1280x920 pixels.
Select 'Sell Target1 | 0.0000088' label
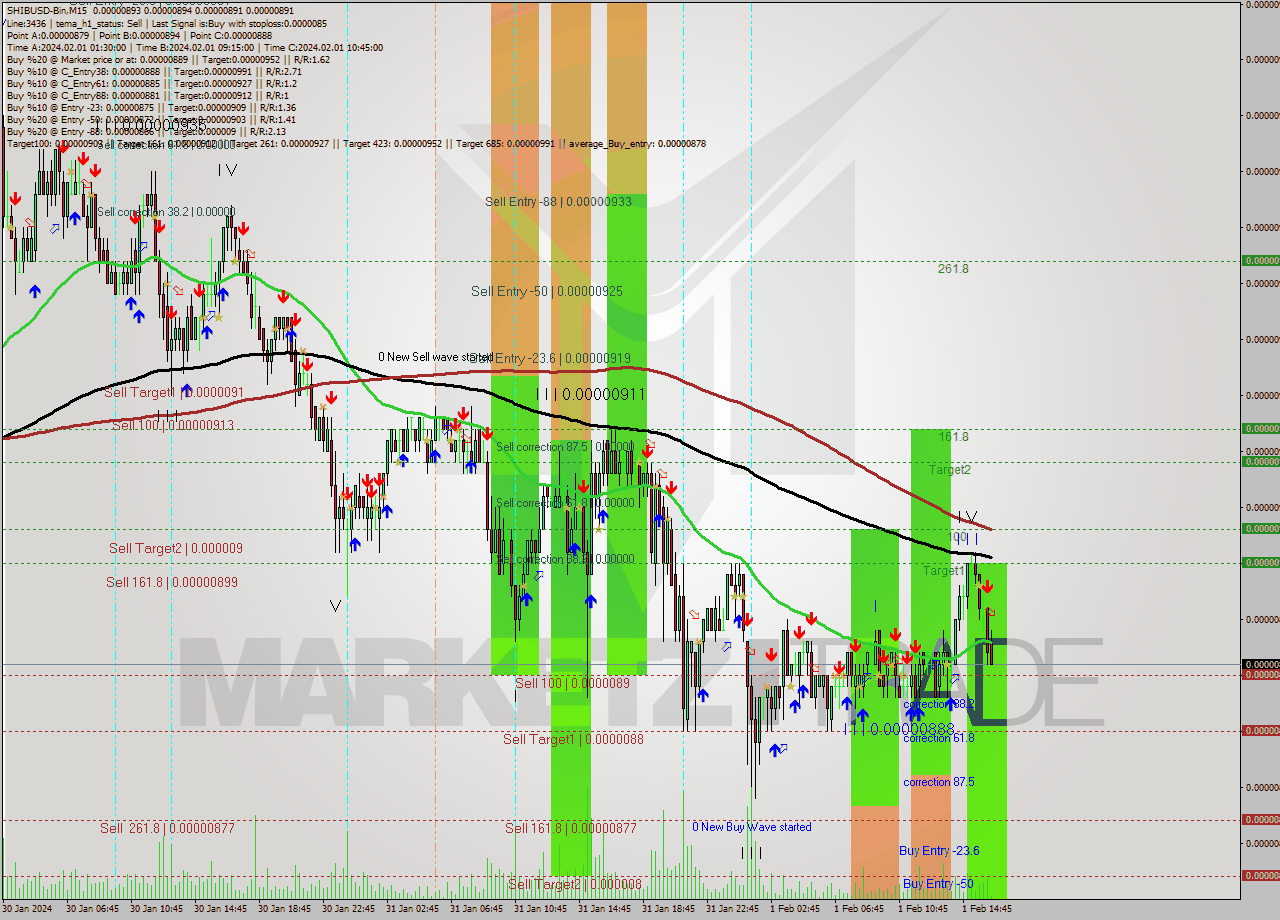click(x=573, y=739)
